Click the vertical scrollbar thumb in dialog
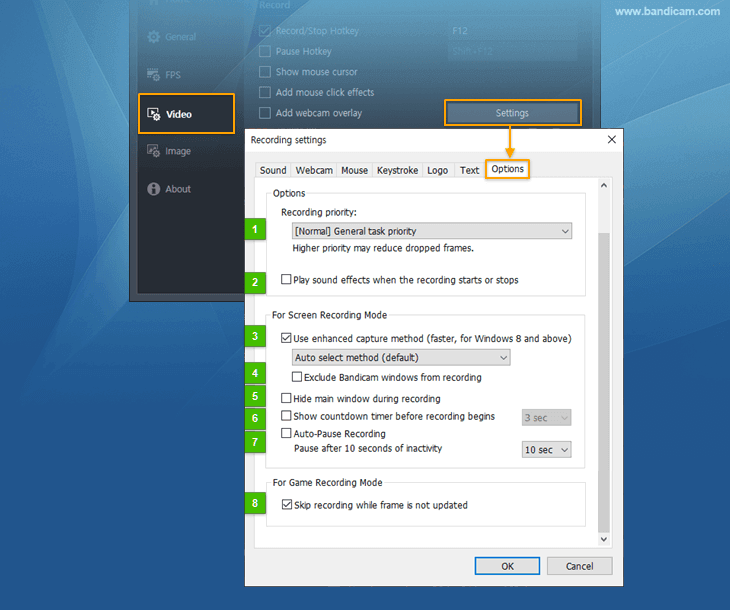The height and width of the screenshot is (610, 730). (x=604, y=382)
